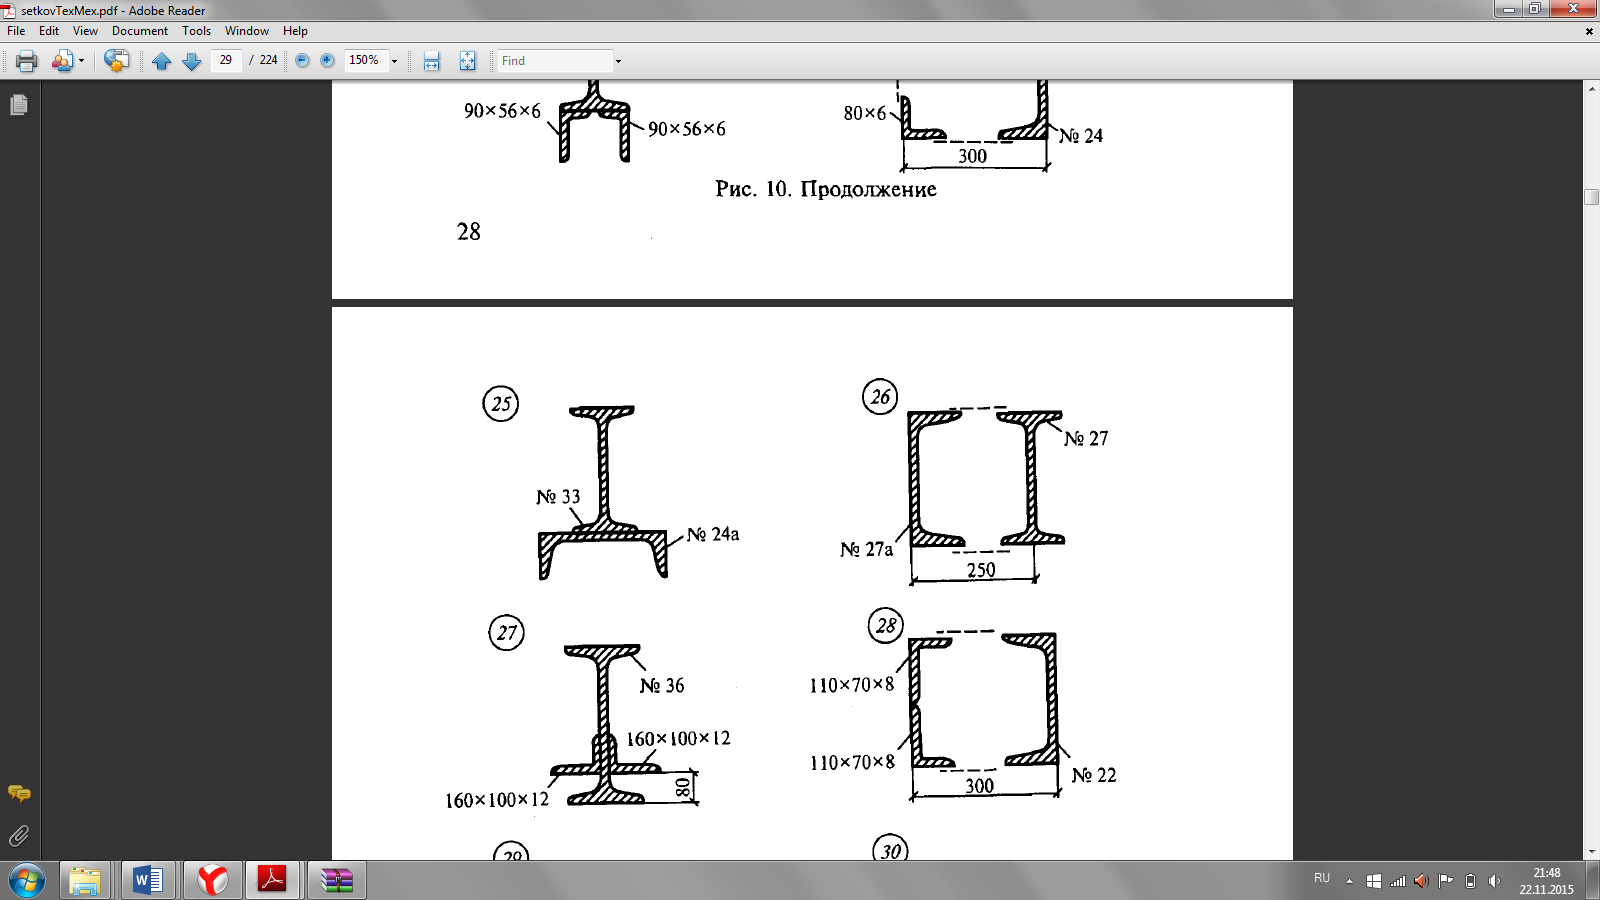This screenshot has width=1600, height=900.
Task: Click page number '28' in the document
Action: (x=469, y=232)
